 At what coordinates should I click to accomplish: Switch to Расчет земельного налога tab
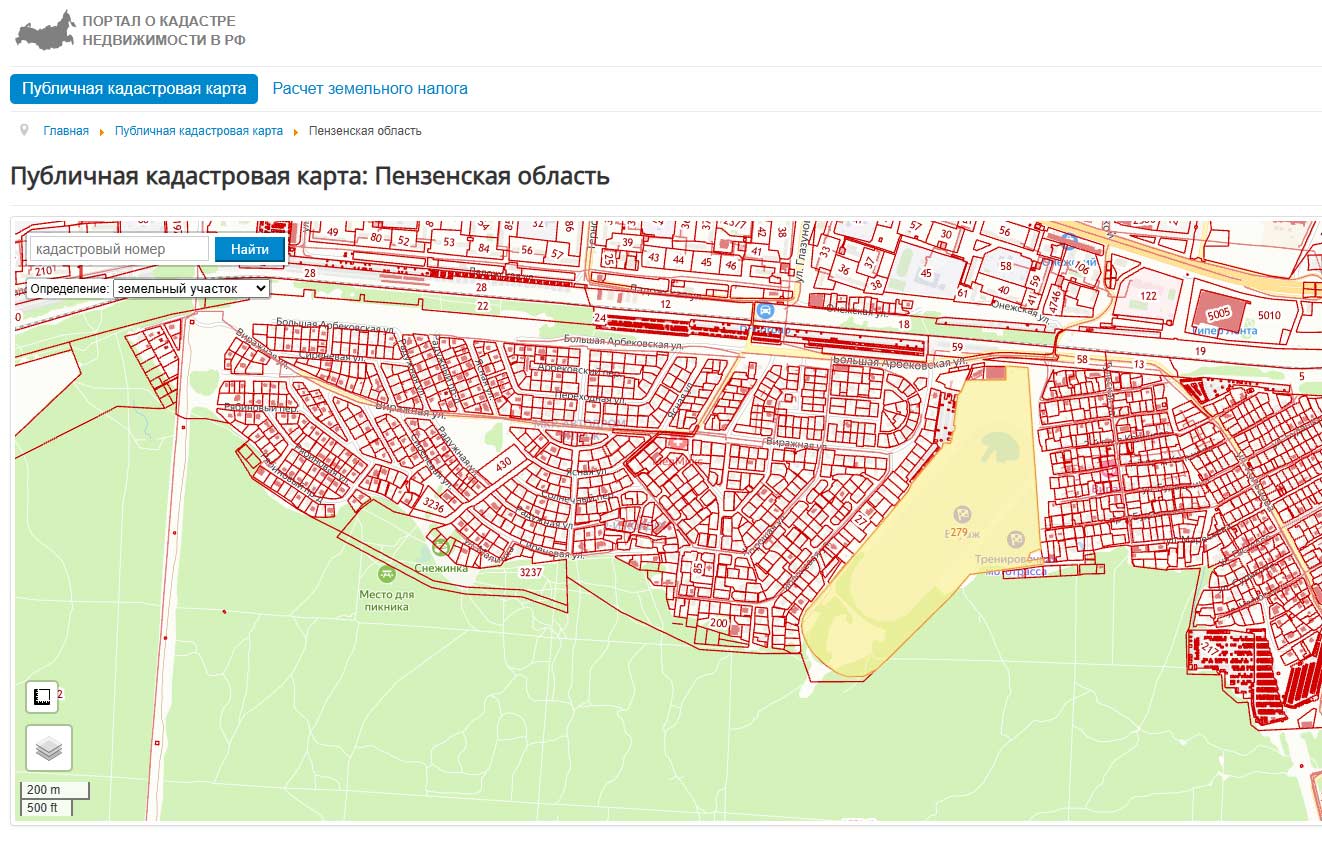(370, 88)
